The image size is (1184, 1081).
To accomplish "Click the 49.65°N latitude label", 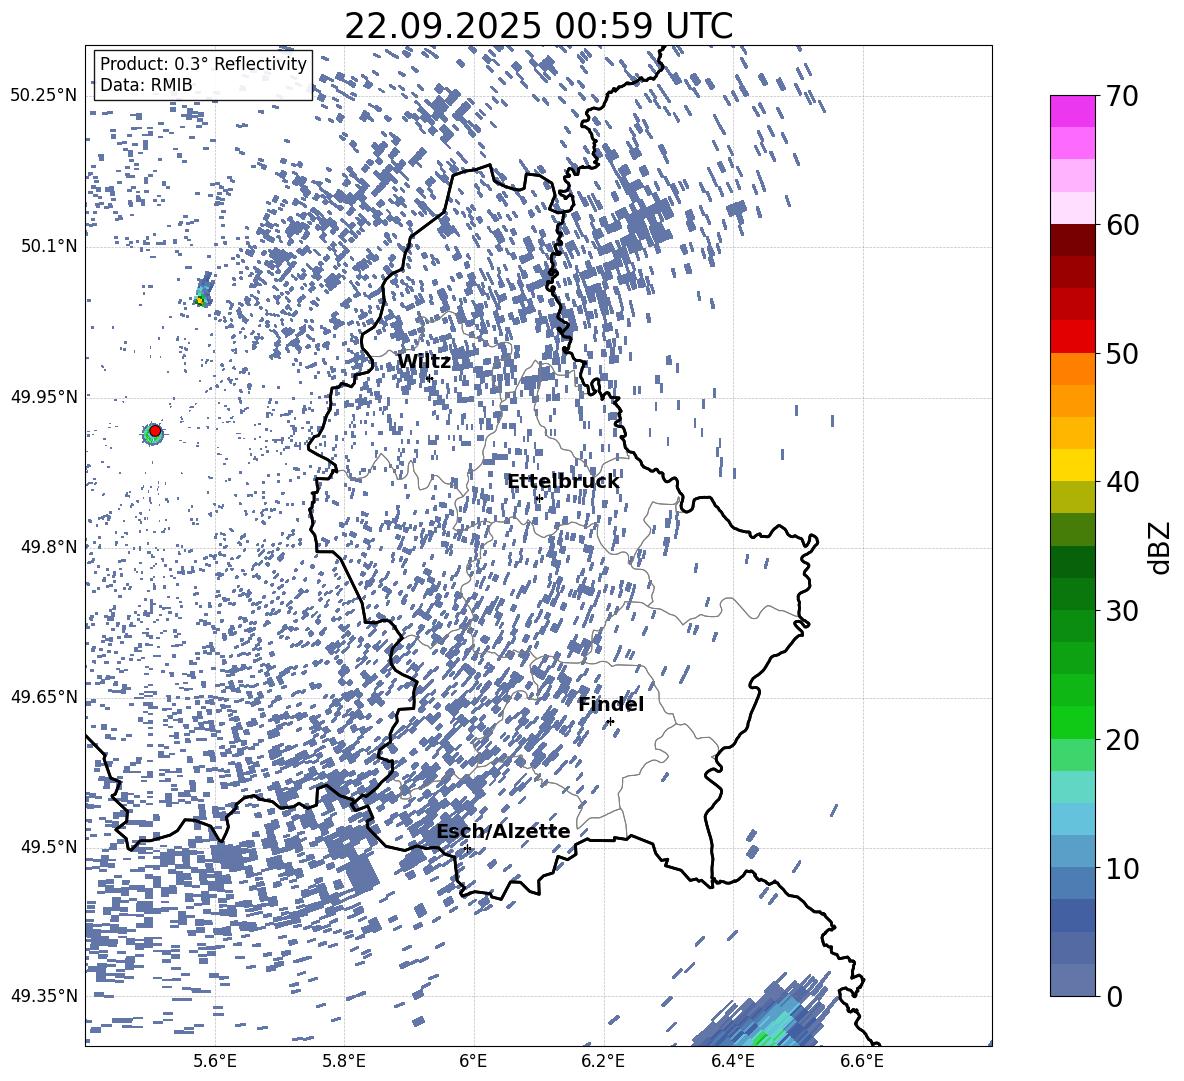I will click(44, 696).
